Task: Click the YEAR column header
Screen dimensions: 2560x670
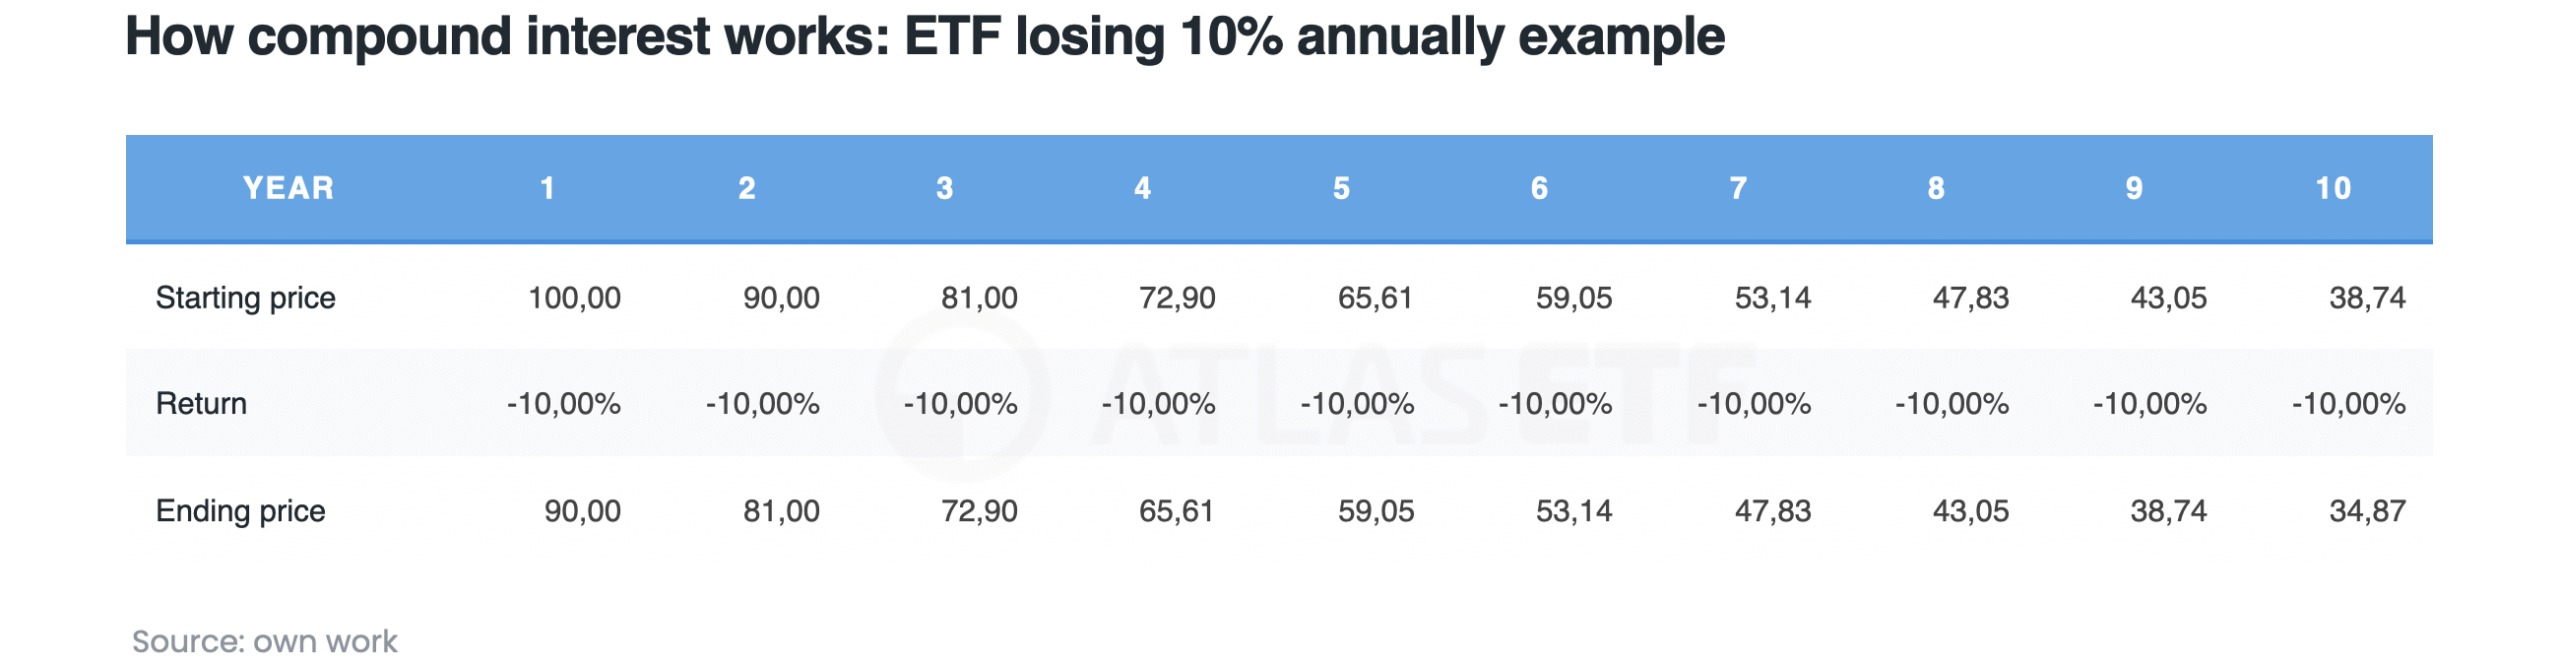Action: [288, 188]
